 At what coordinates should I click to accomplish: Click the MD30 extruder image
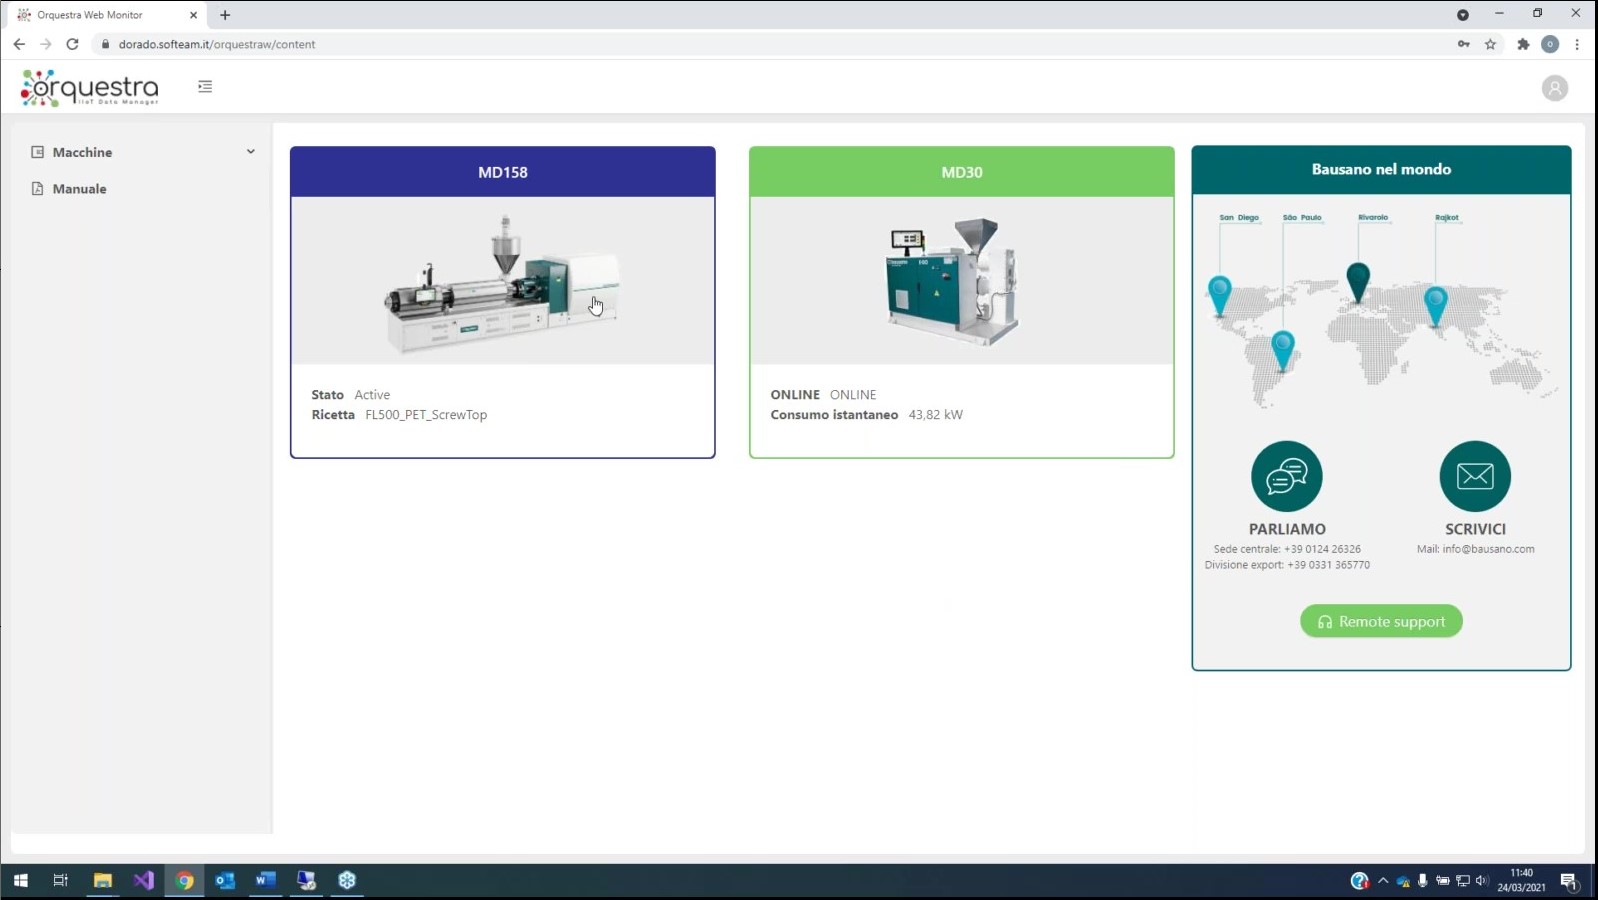click(953, 282)
